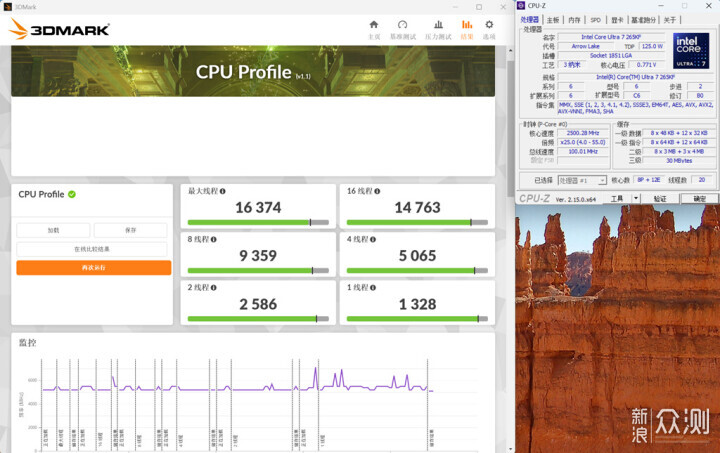The height and width of the screenshot is (453, 720).
Task: Click the 验证 button in CPU-Z
Action: tap(659, 198)
